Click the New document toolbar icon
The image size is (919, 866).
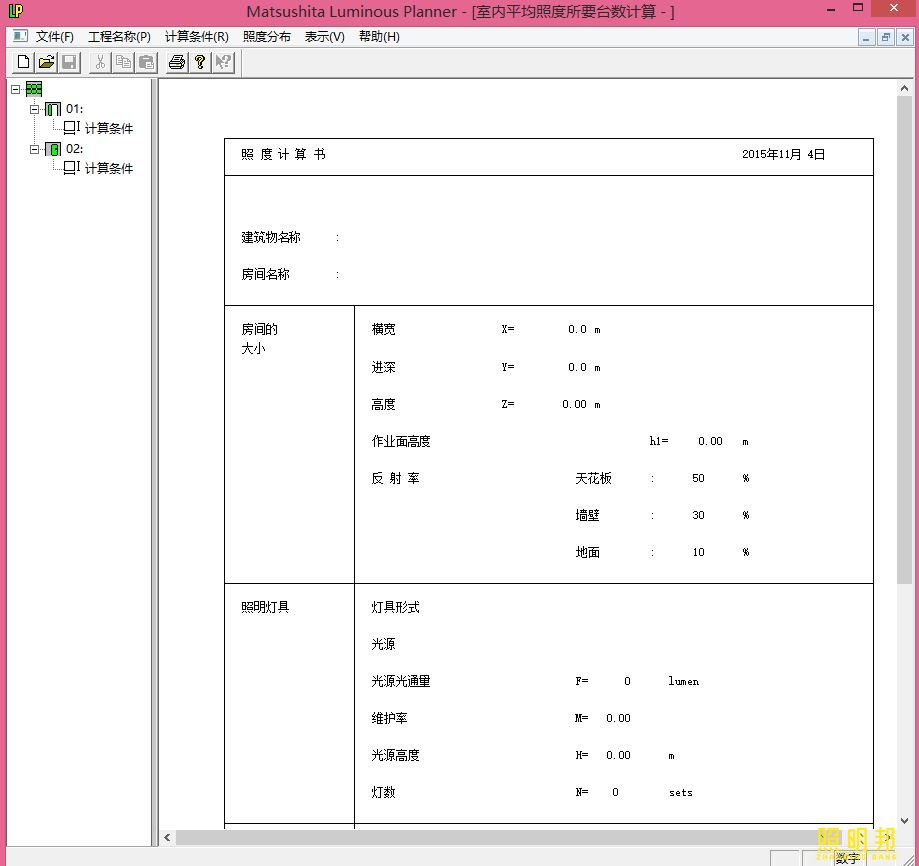click(24, 63)
